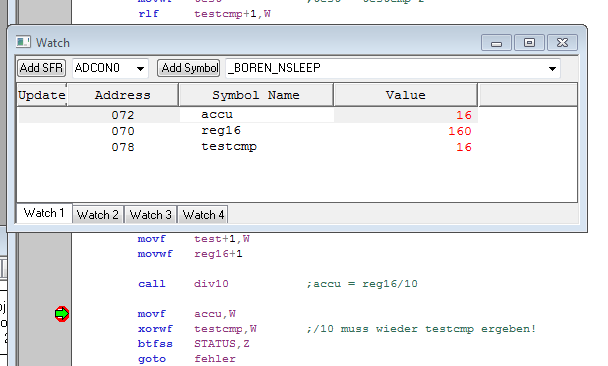
Task: Click the value 16 of testcmp
Action: [x=464, y=147]
